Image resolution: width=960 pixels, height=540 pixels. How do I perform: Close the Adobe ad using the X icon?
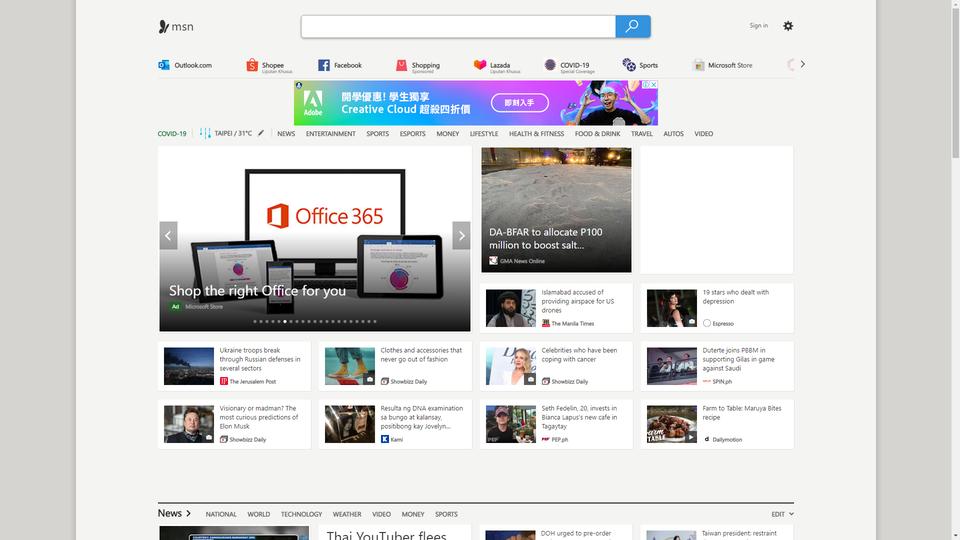[653, 84]
